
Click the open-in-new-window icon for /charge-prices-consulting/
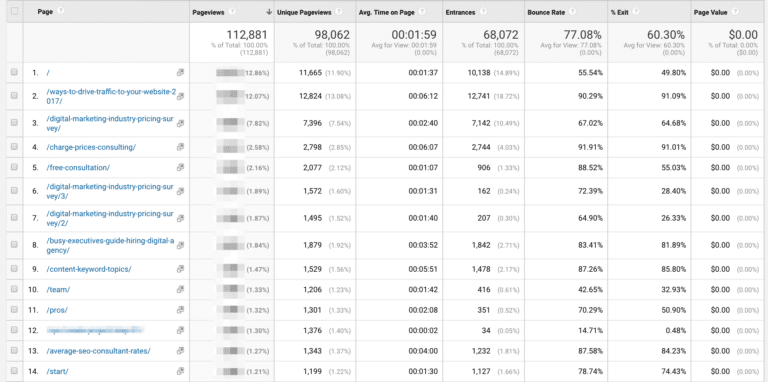coord(180,147)
